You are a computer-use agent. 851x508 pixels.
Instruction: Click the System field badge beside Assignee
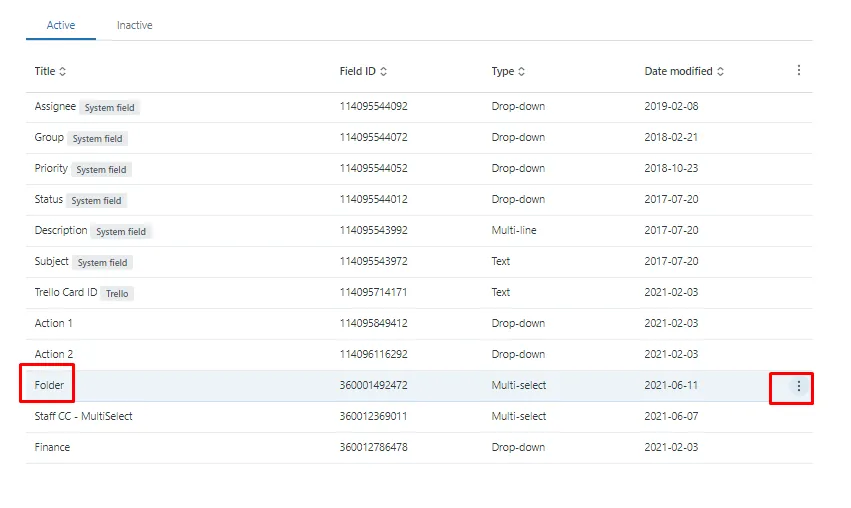[x=110, y=107]
